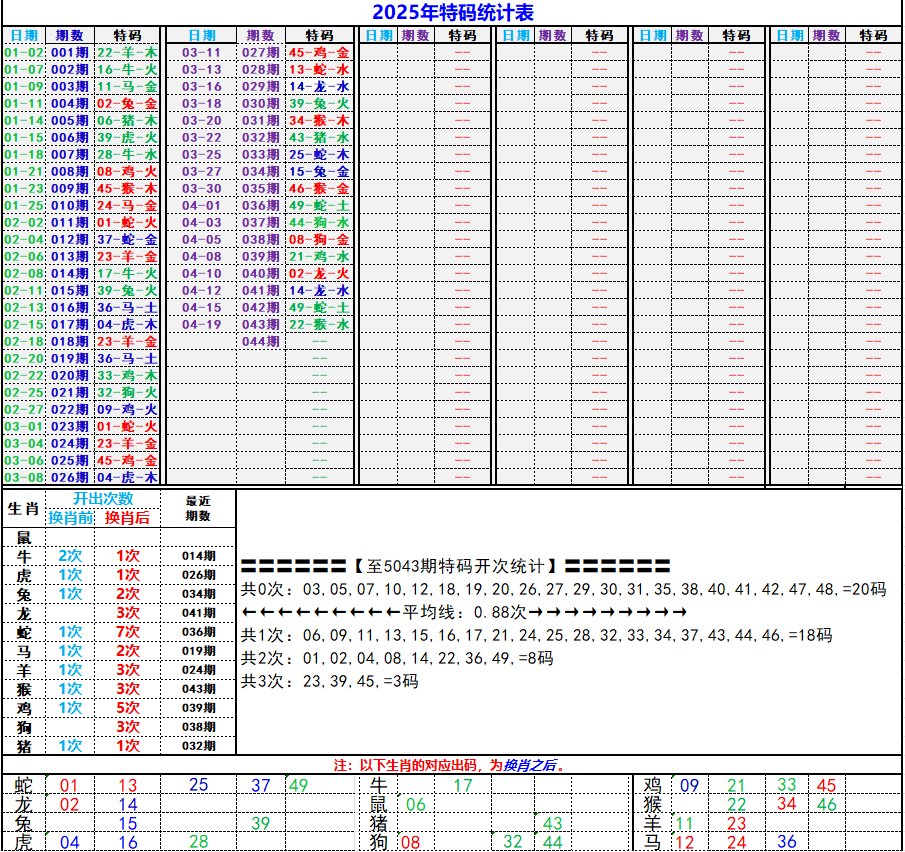The width and height of the screenshot is (905, 852).
Task: Select the 共3次 statistics row
Action: [x=330, y=682]
